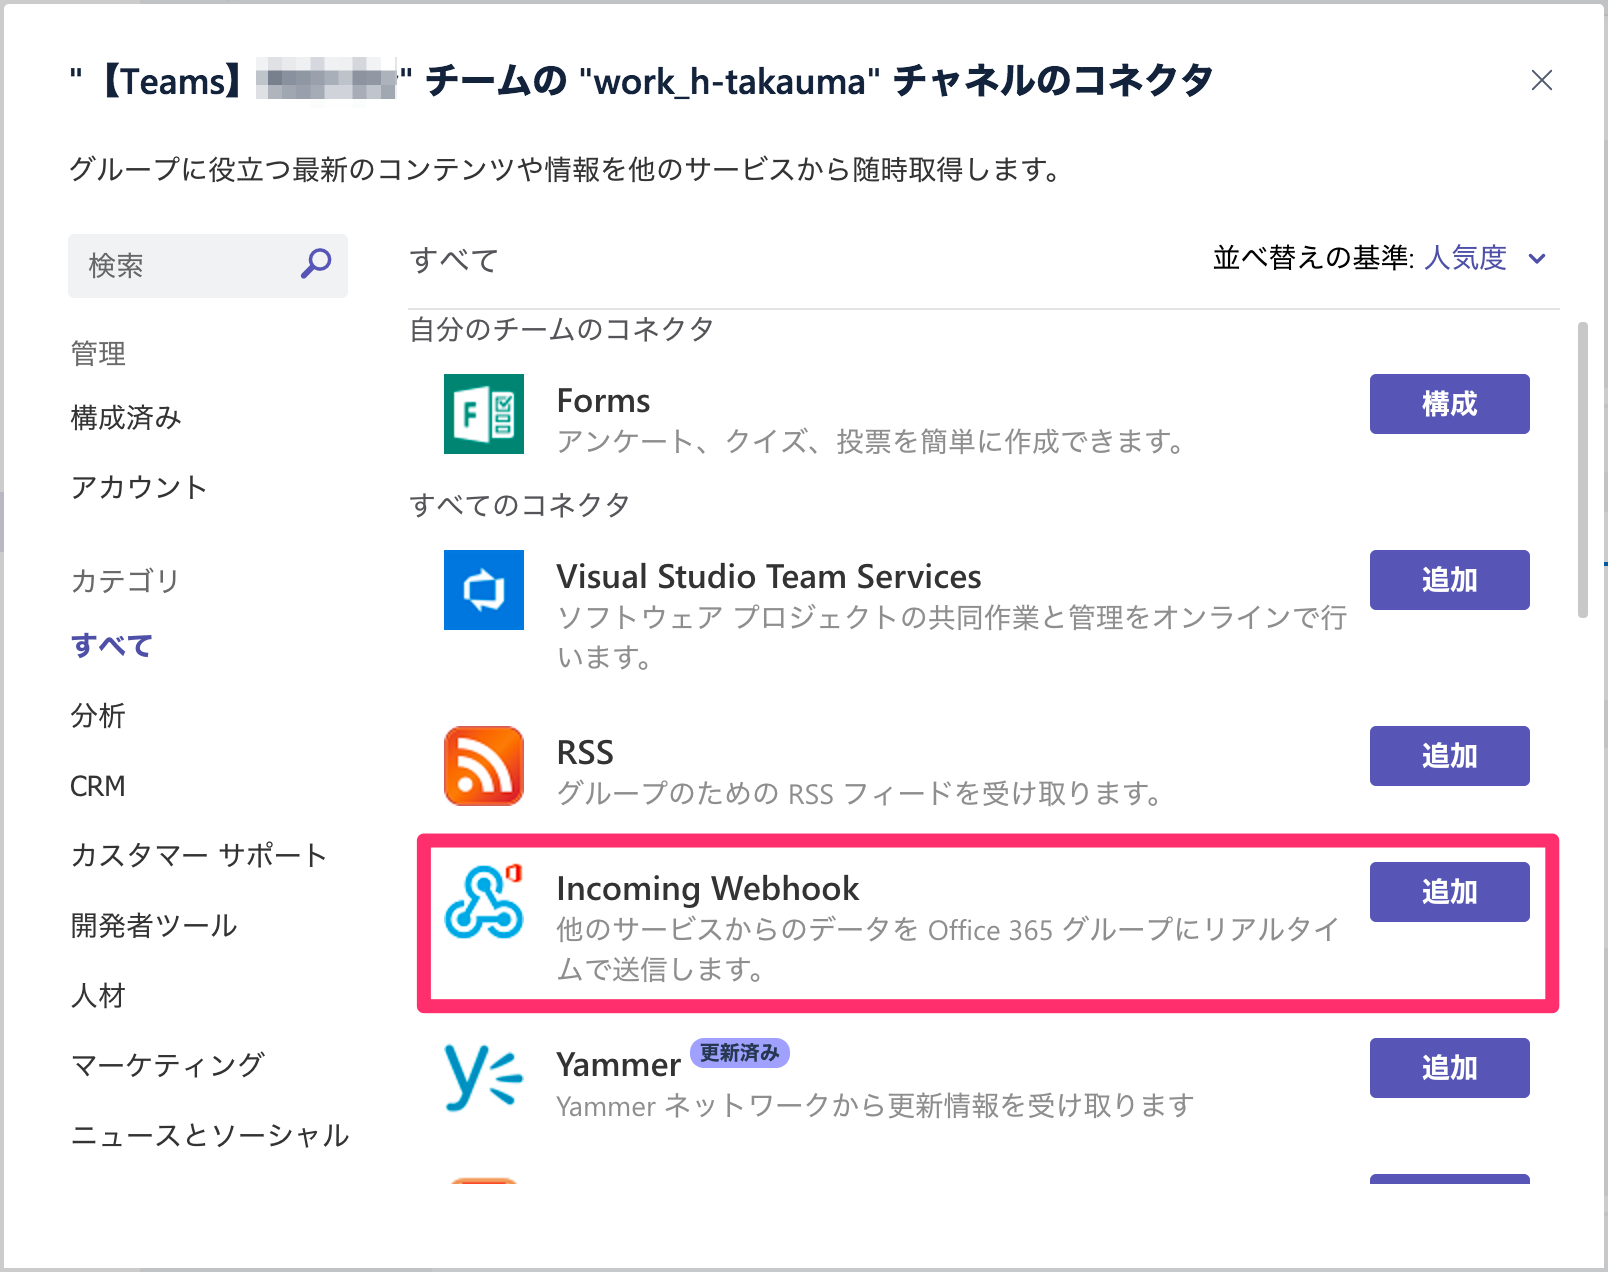Click the search magnifier icon
The image size is (1608, 1272).
[316, 264]
